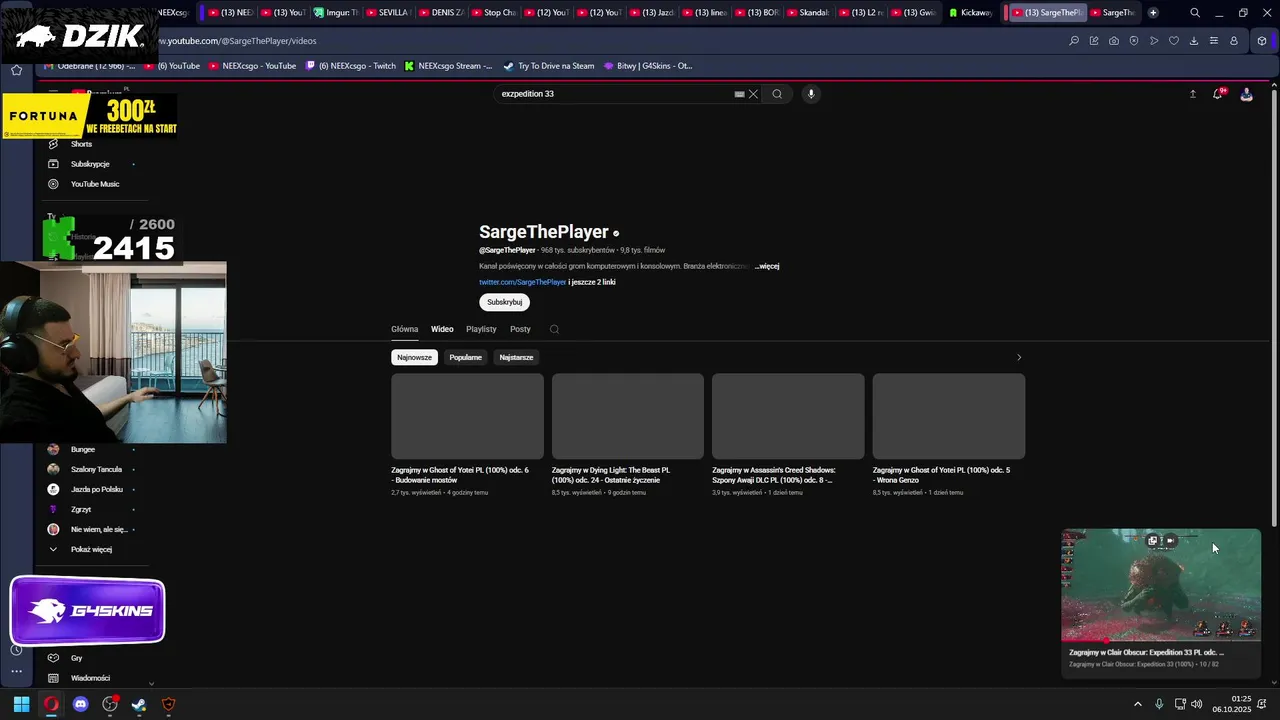Open YouTube notifications bell
The image size is (1280, 720).
click(1218, 94)
